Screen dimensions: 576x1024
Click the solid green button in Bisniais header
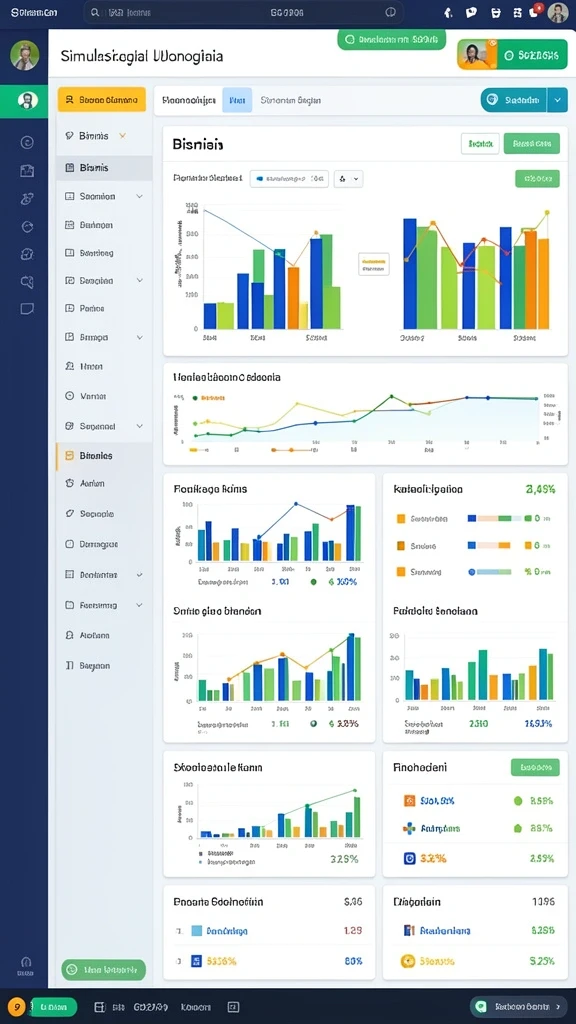[x=532, y=144]
